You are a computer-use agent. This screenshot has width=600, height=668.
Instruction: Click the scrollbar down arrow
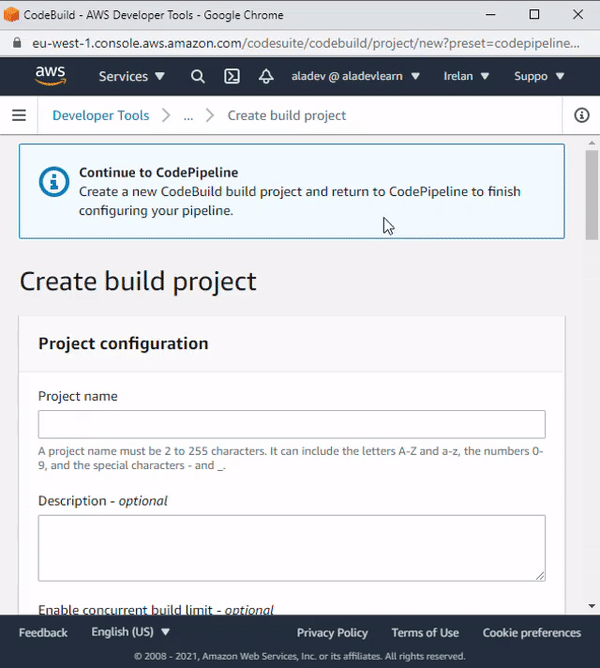(592, 606)
